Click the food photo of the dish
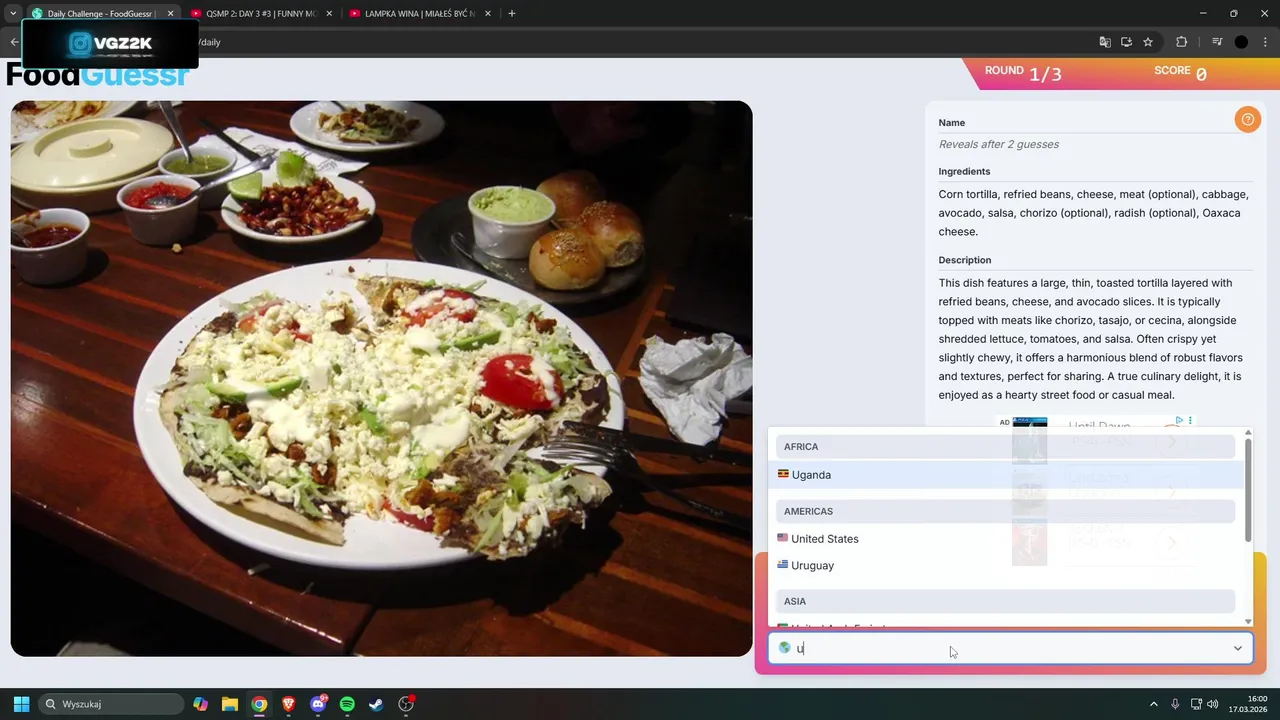The width and height of the screenshot is (1280, 720). (381, 378)
